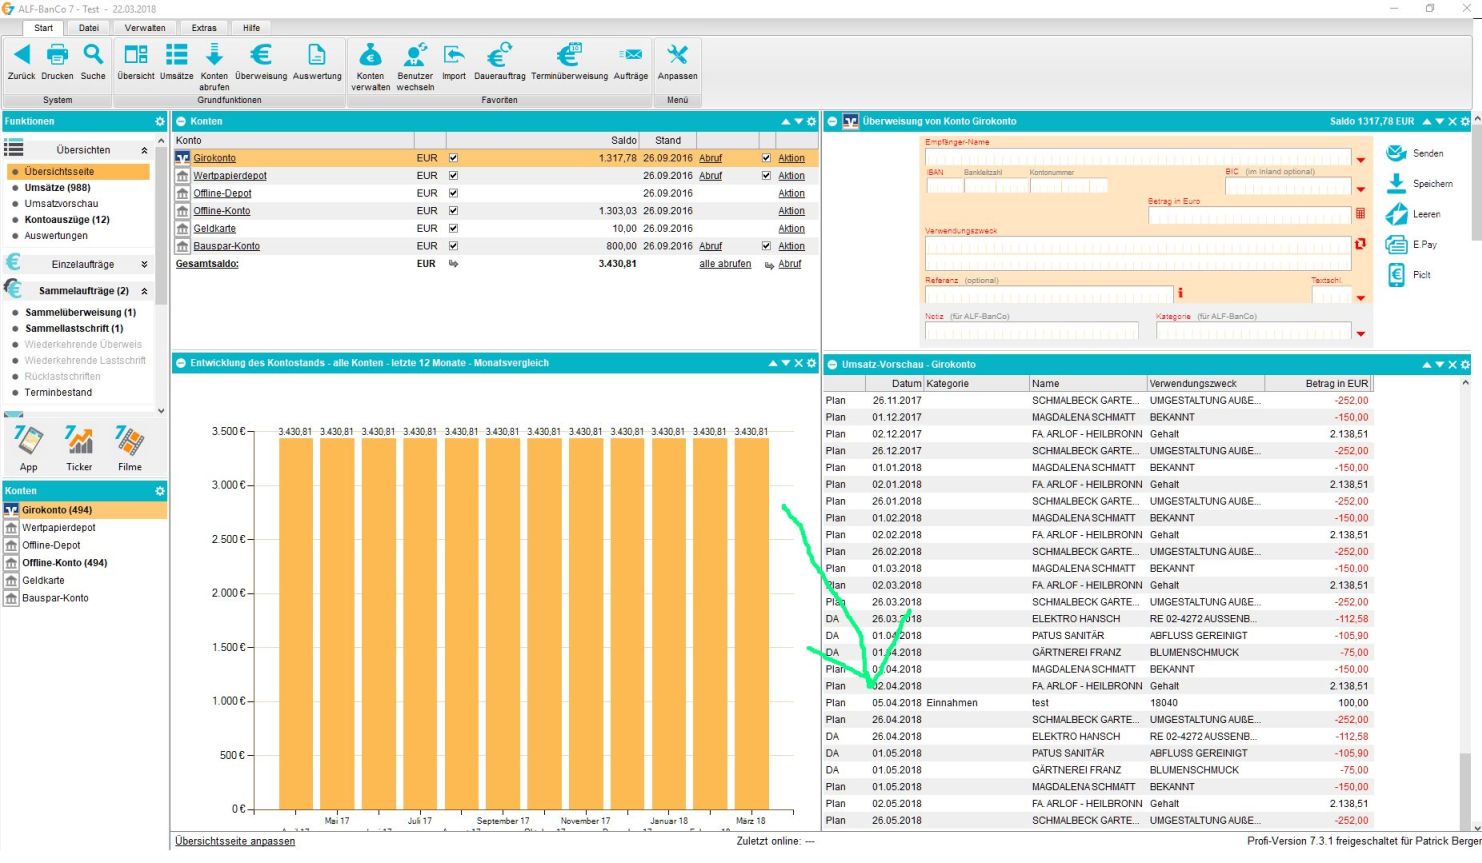Open the Suche magnifier tool
This screenshot has width=1482, height=863.
tap(93, 55)
